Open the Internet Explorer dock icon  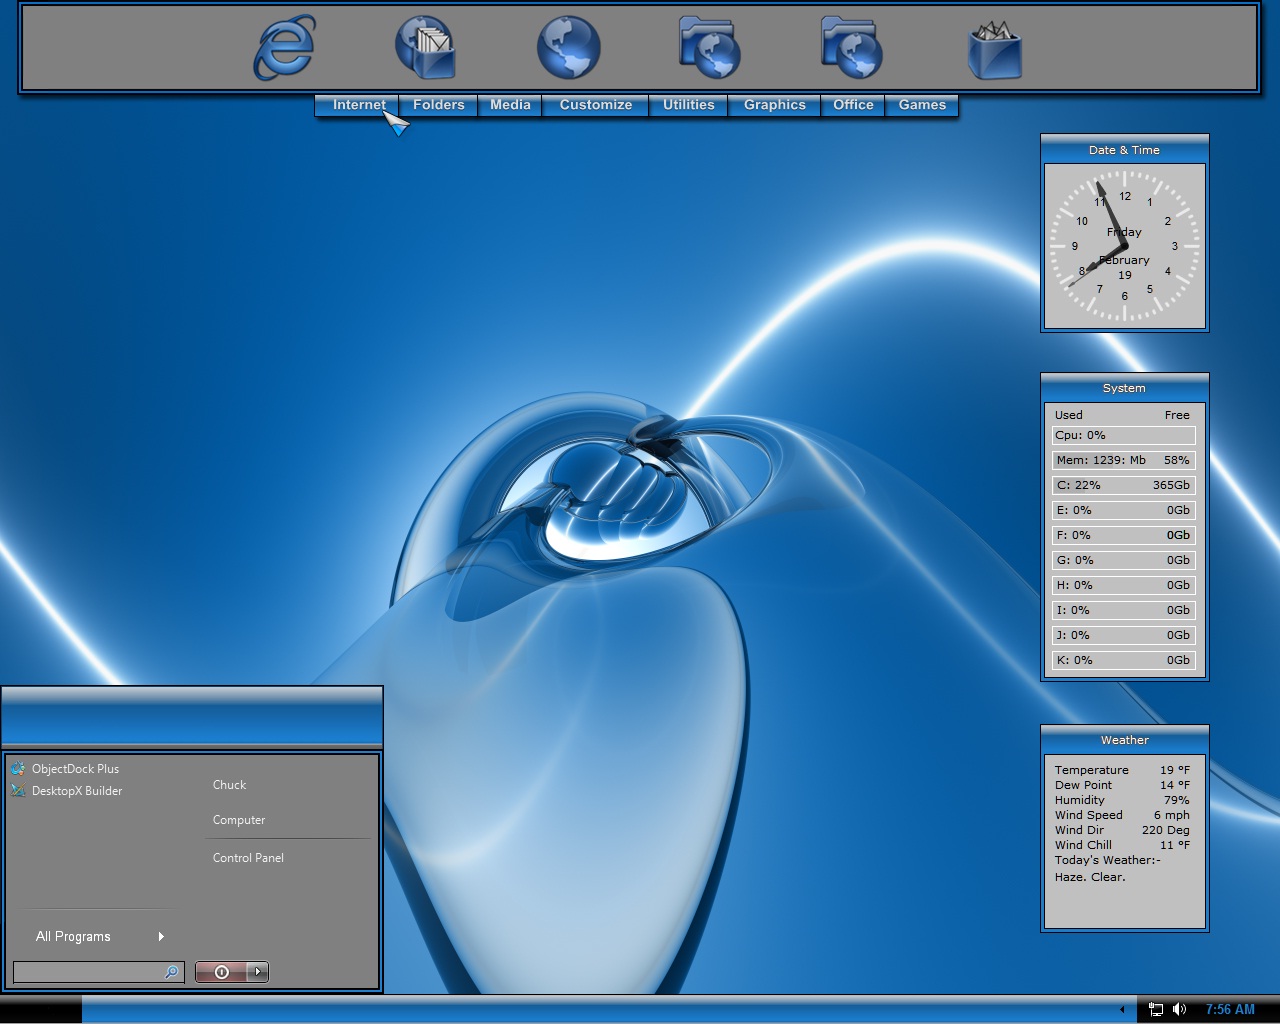[x=285, y=47]
